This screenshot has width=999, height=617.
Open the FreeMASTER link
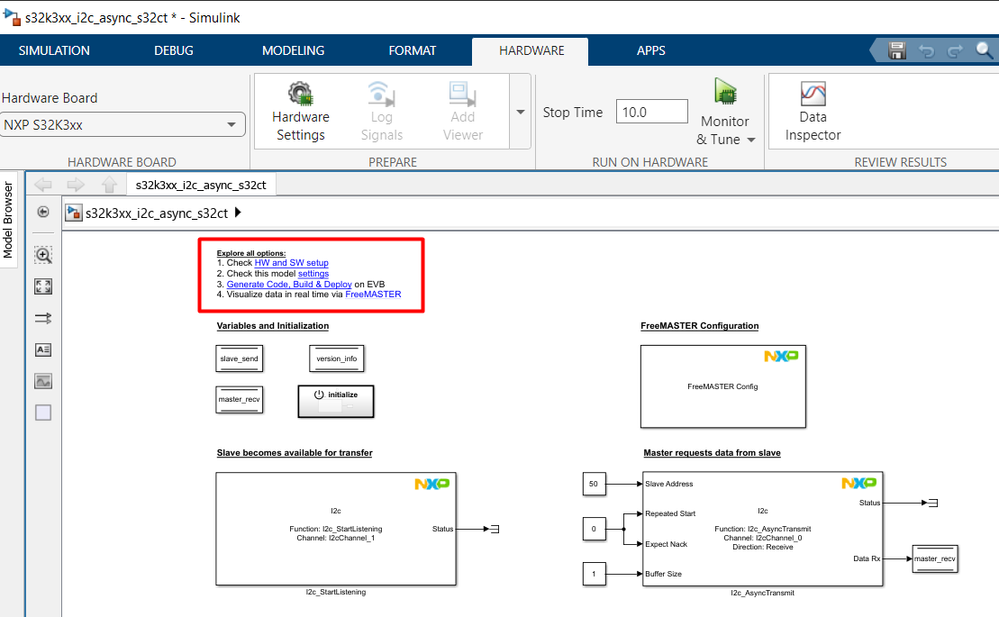[x=373, y=294]
